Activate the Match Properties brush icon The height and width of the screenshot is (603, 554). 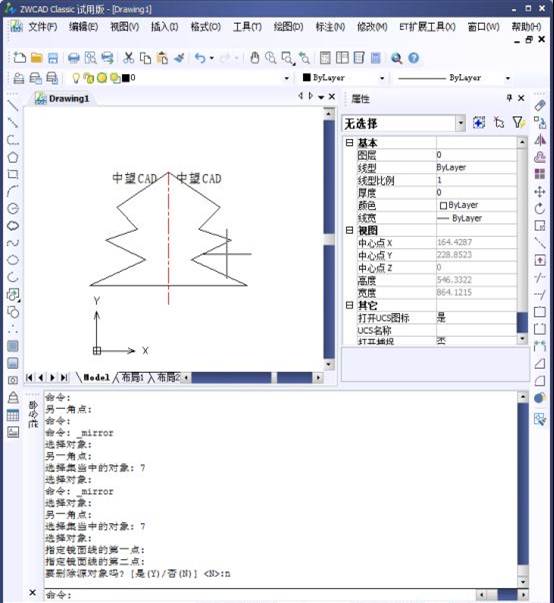[179, 58]
